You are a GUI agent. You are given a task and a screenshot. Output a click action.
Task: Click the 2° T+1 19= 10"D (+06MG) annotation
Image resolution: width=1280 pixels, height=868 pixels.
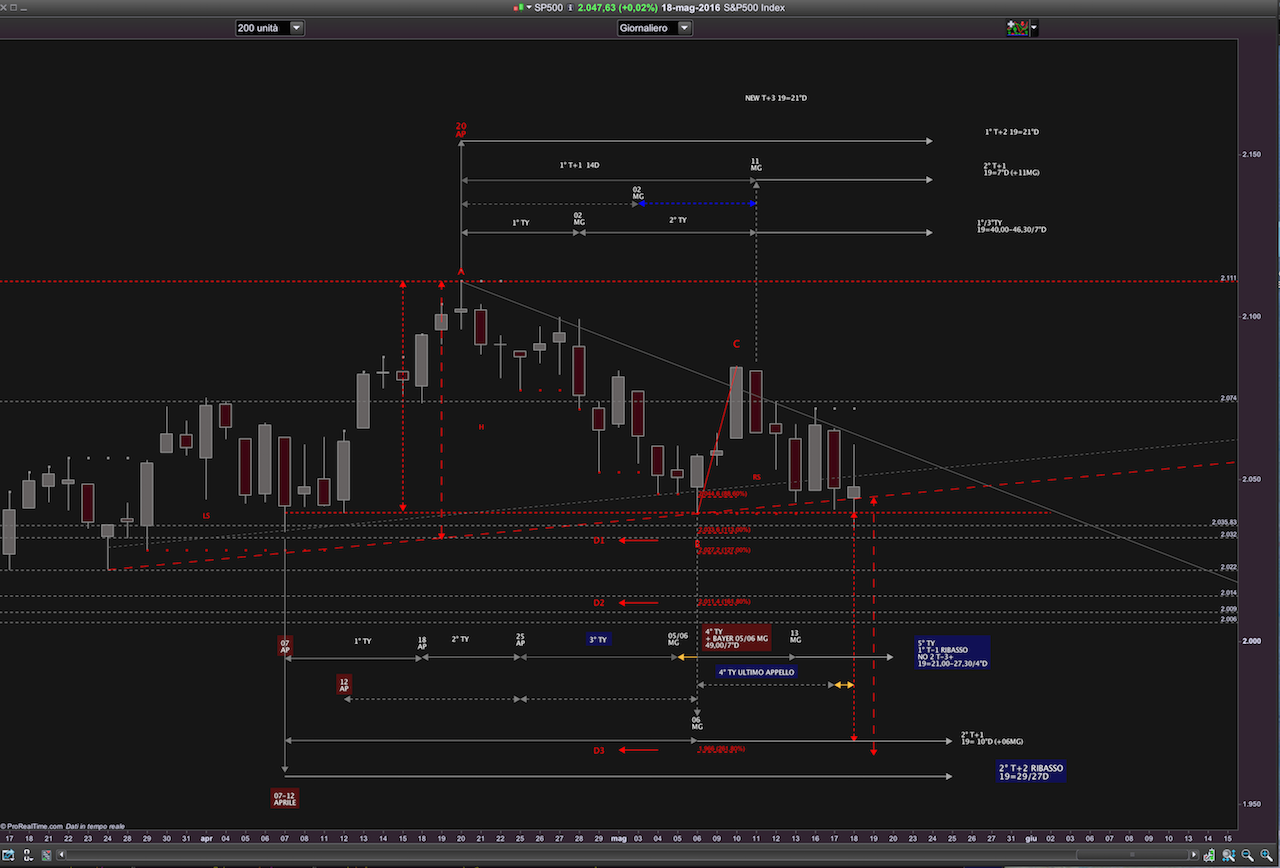992,737
